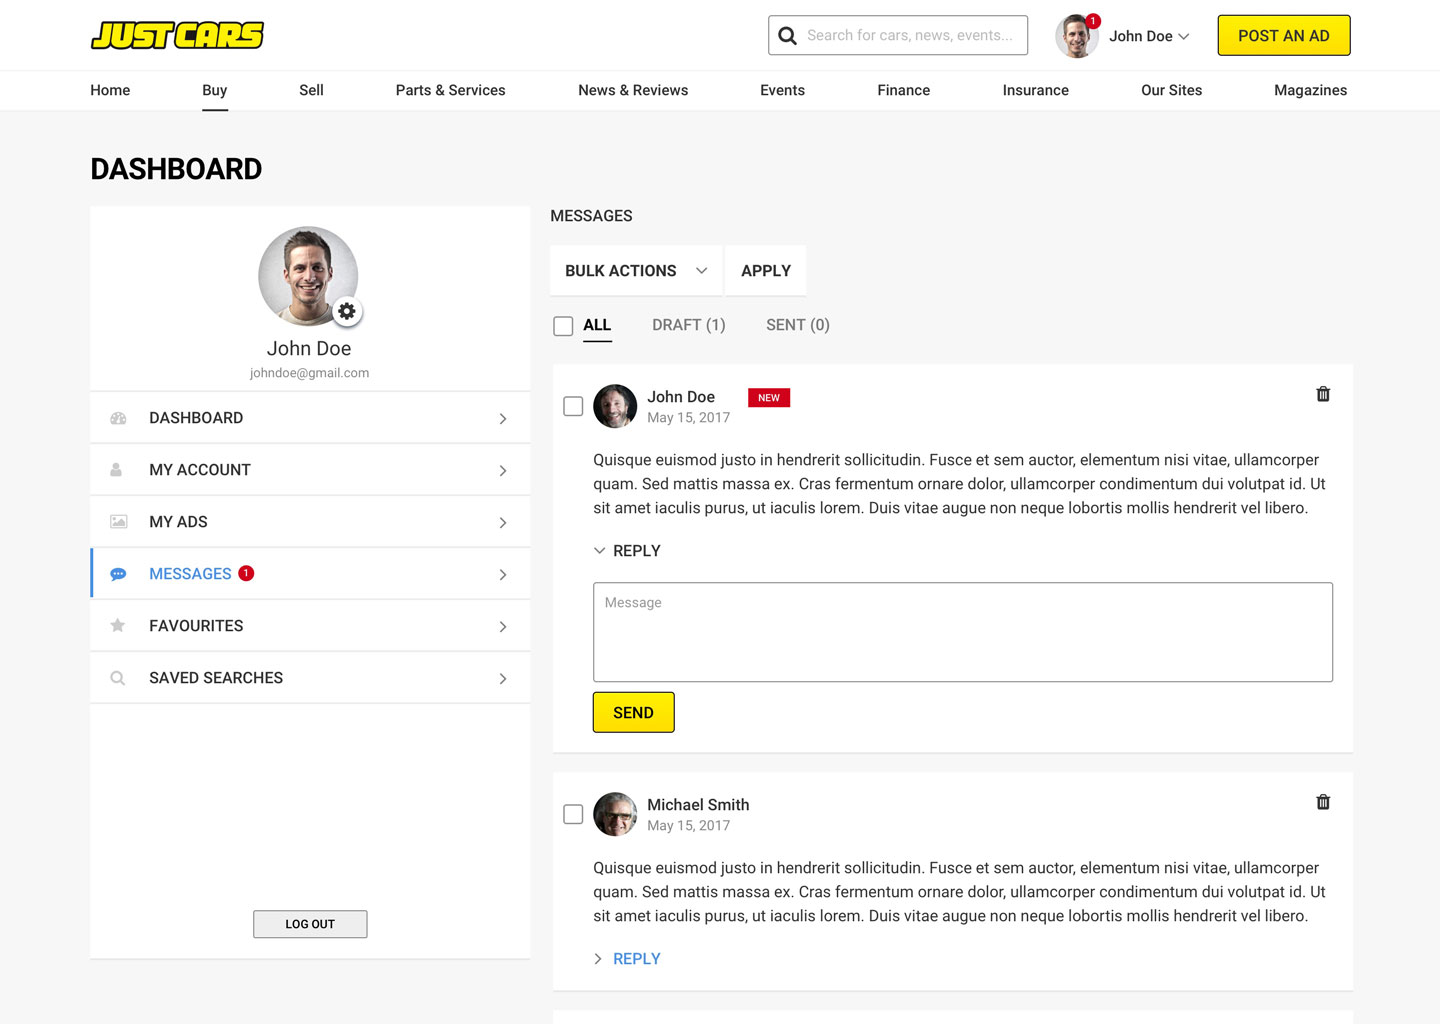Viewport: 1440px width, 1024px height.
Task: Click the JustCars logo
Action: click(177, 35)
